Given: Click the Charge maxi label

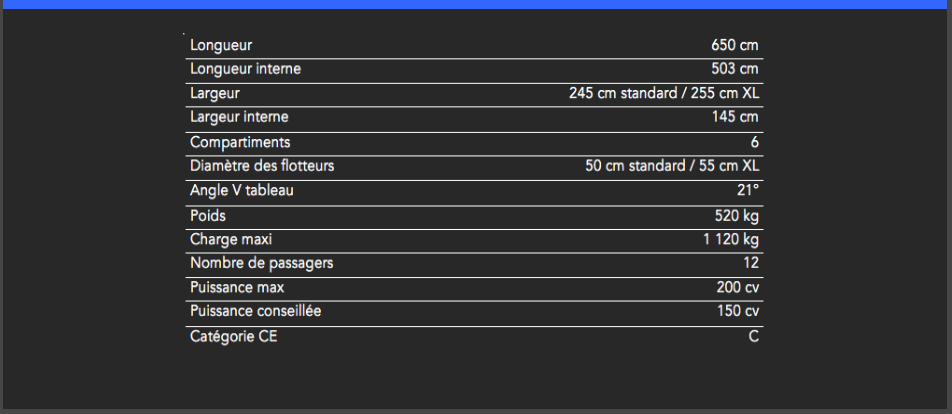Looking at the screenshot, I should [x=231, y=239].
